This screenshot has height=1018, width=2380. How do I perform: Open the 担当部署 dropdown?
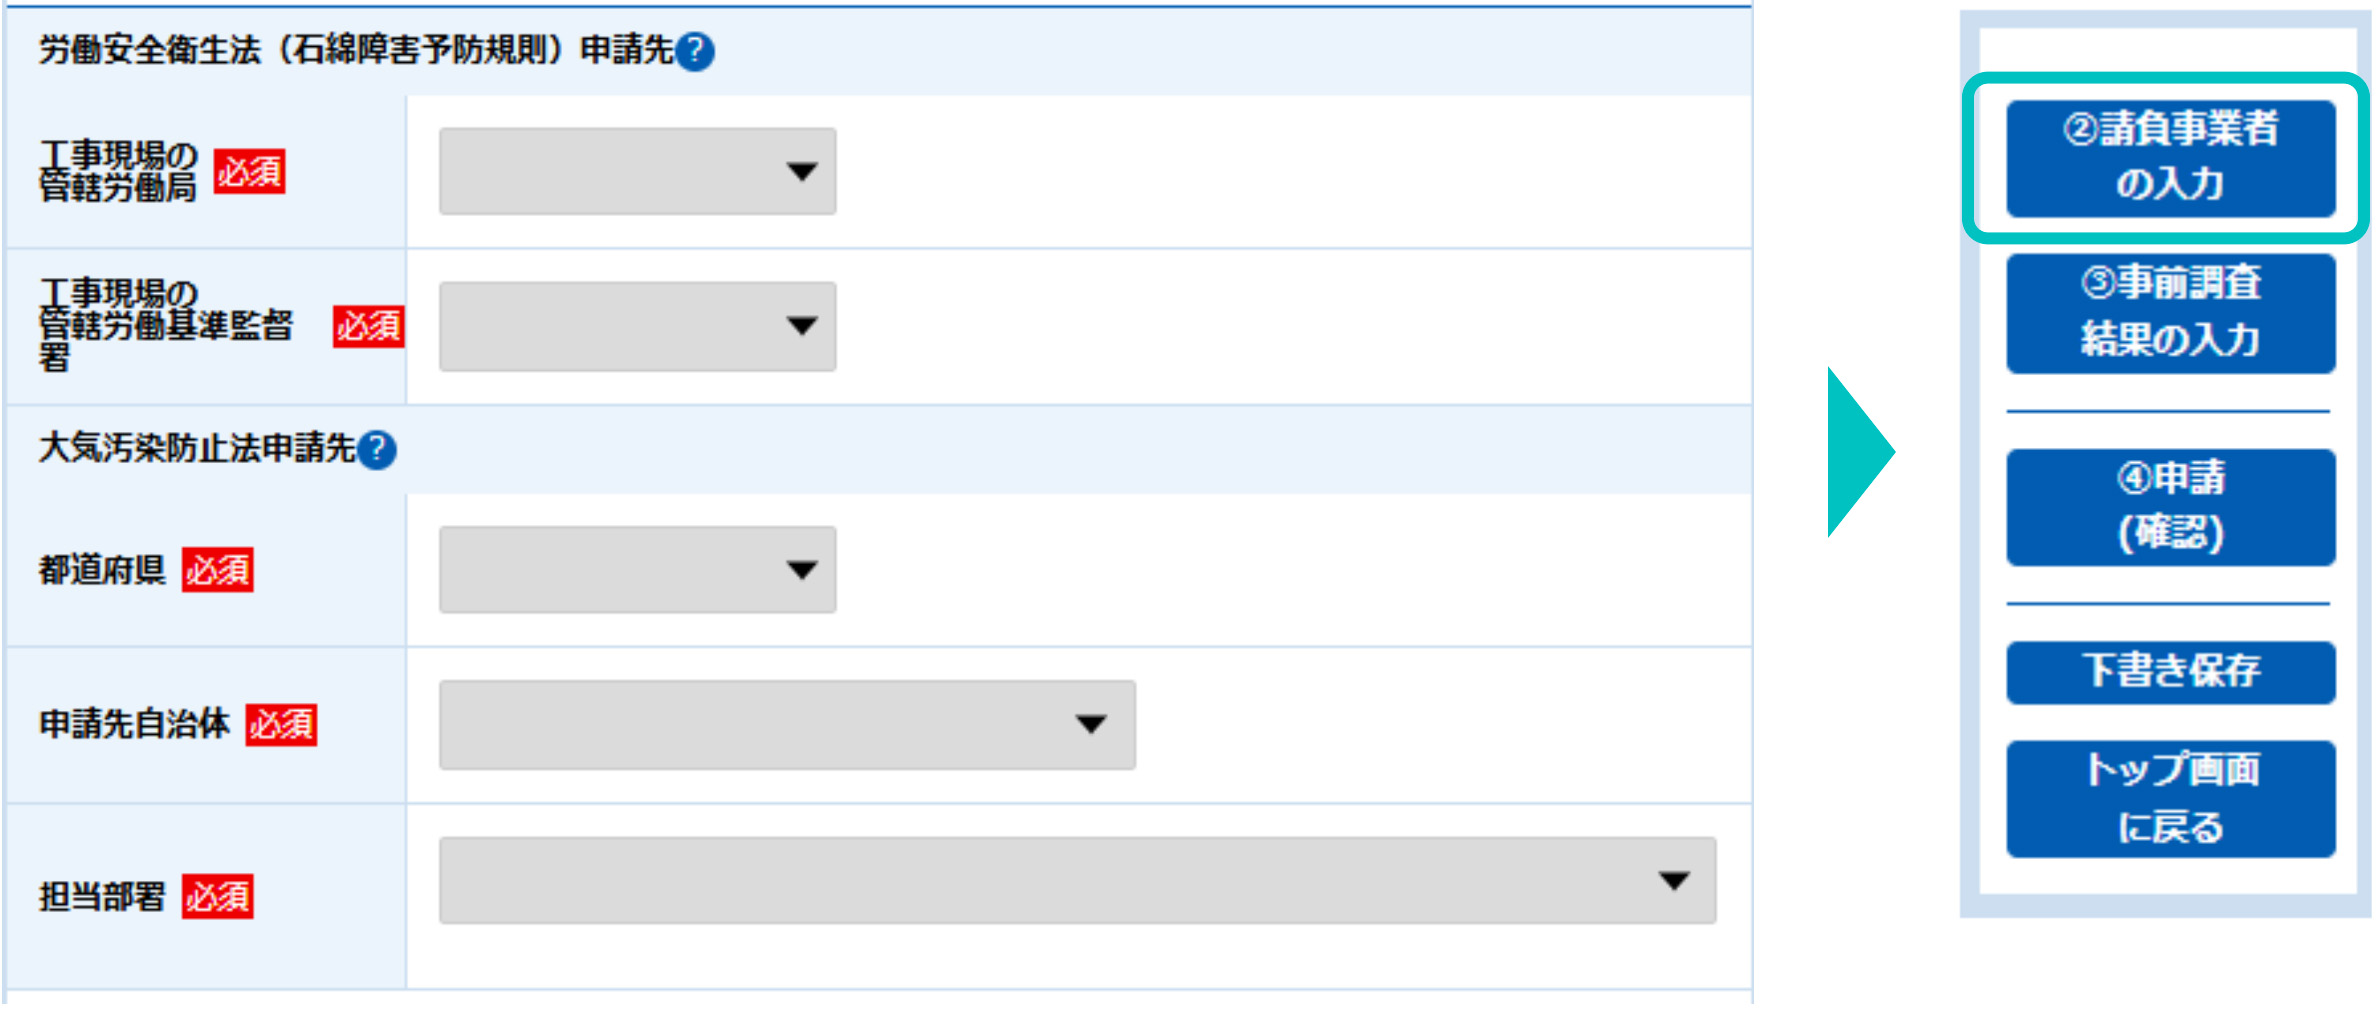(1077, 881)
